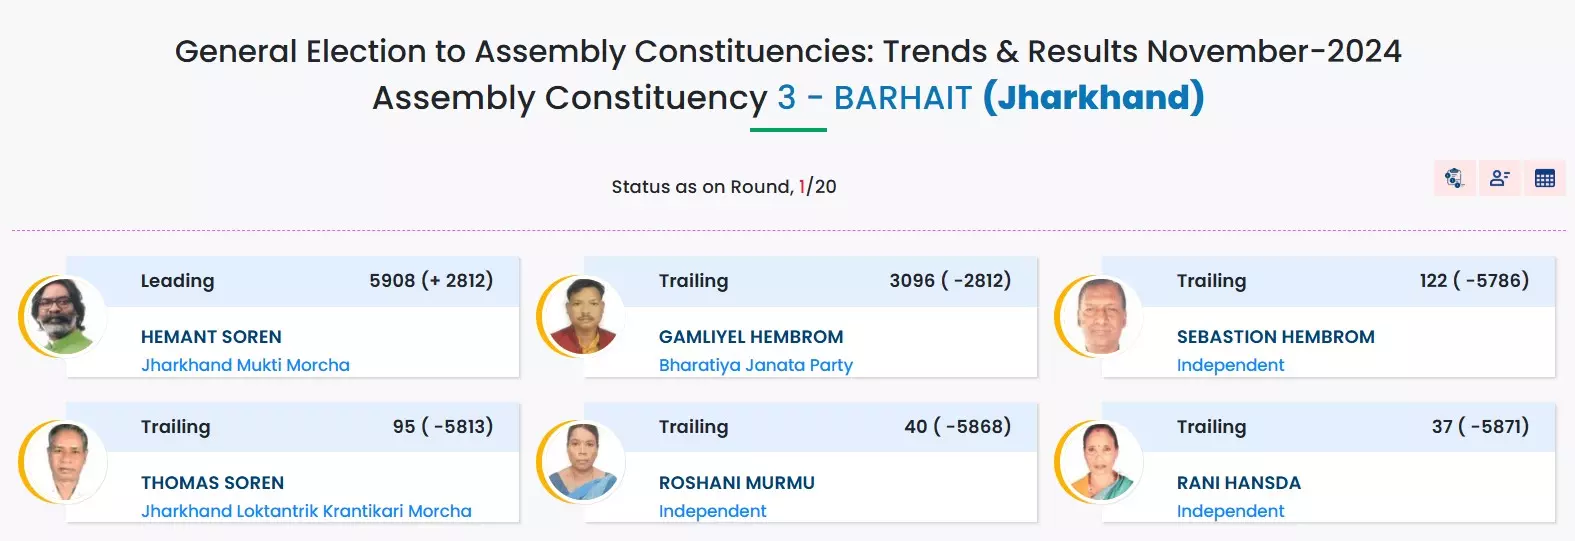Screen dimensions: 1575x541
Task: Select the GAMLIYEL HEMBROM candidate name
Action: point(751,337)
